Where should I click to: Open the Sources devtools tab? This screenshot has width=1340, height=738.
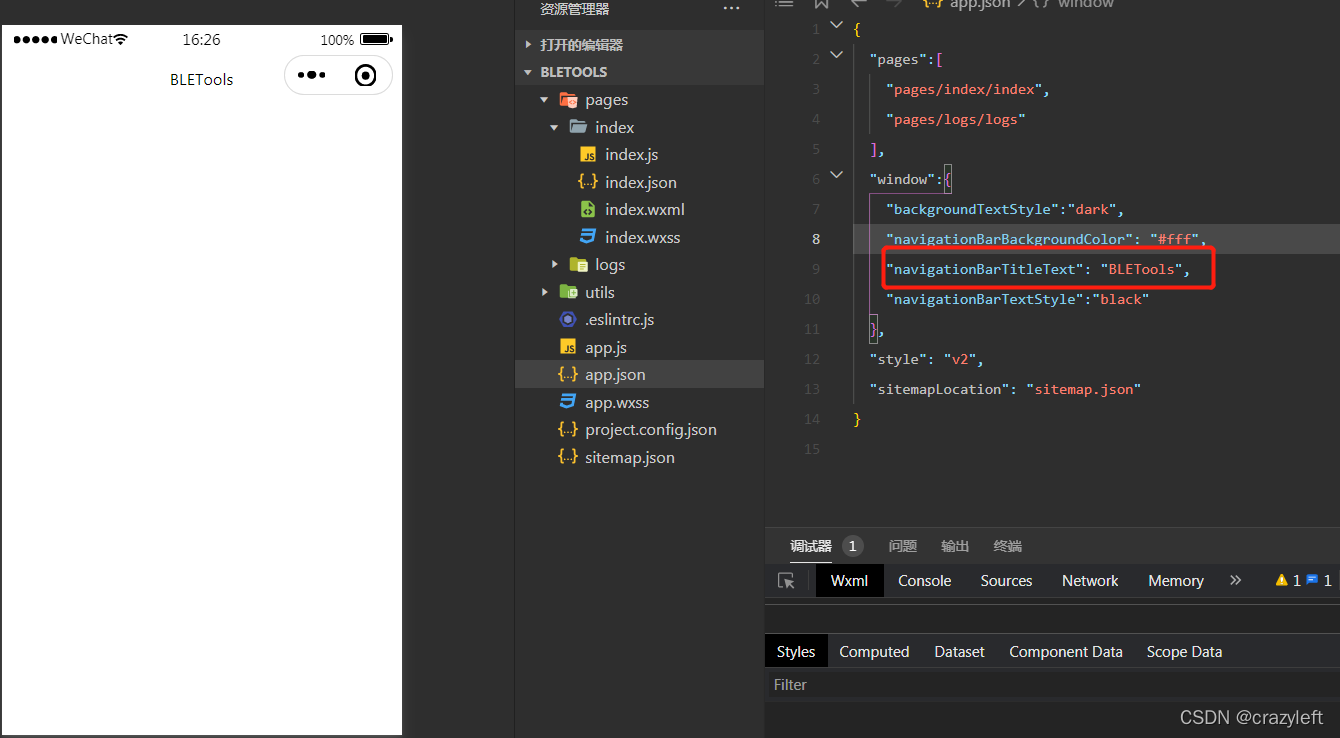1006,581
